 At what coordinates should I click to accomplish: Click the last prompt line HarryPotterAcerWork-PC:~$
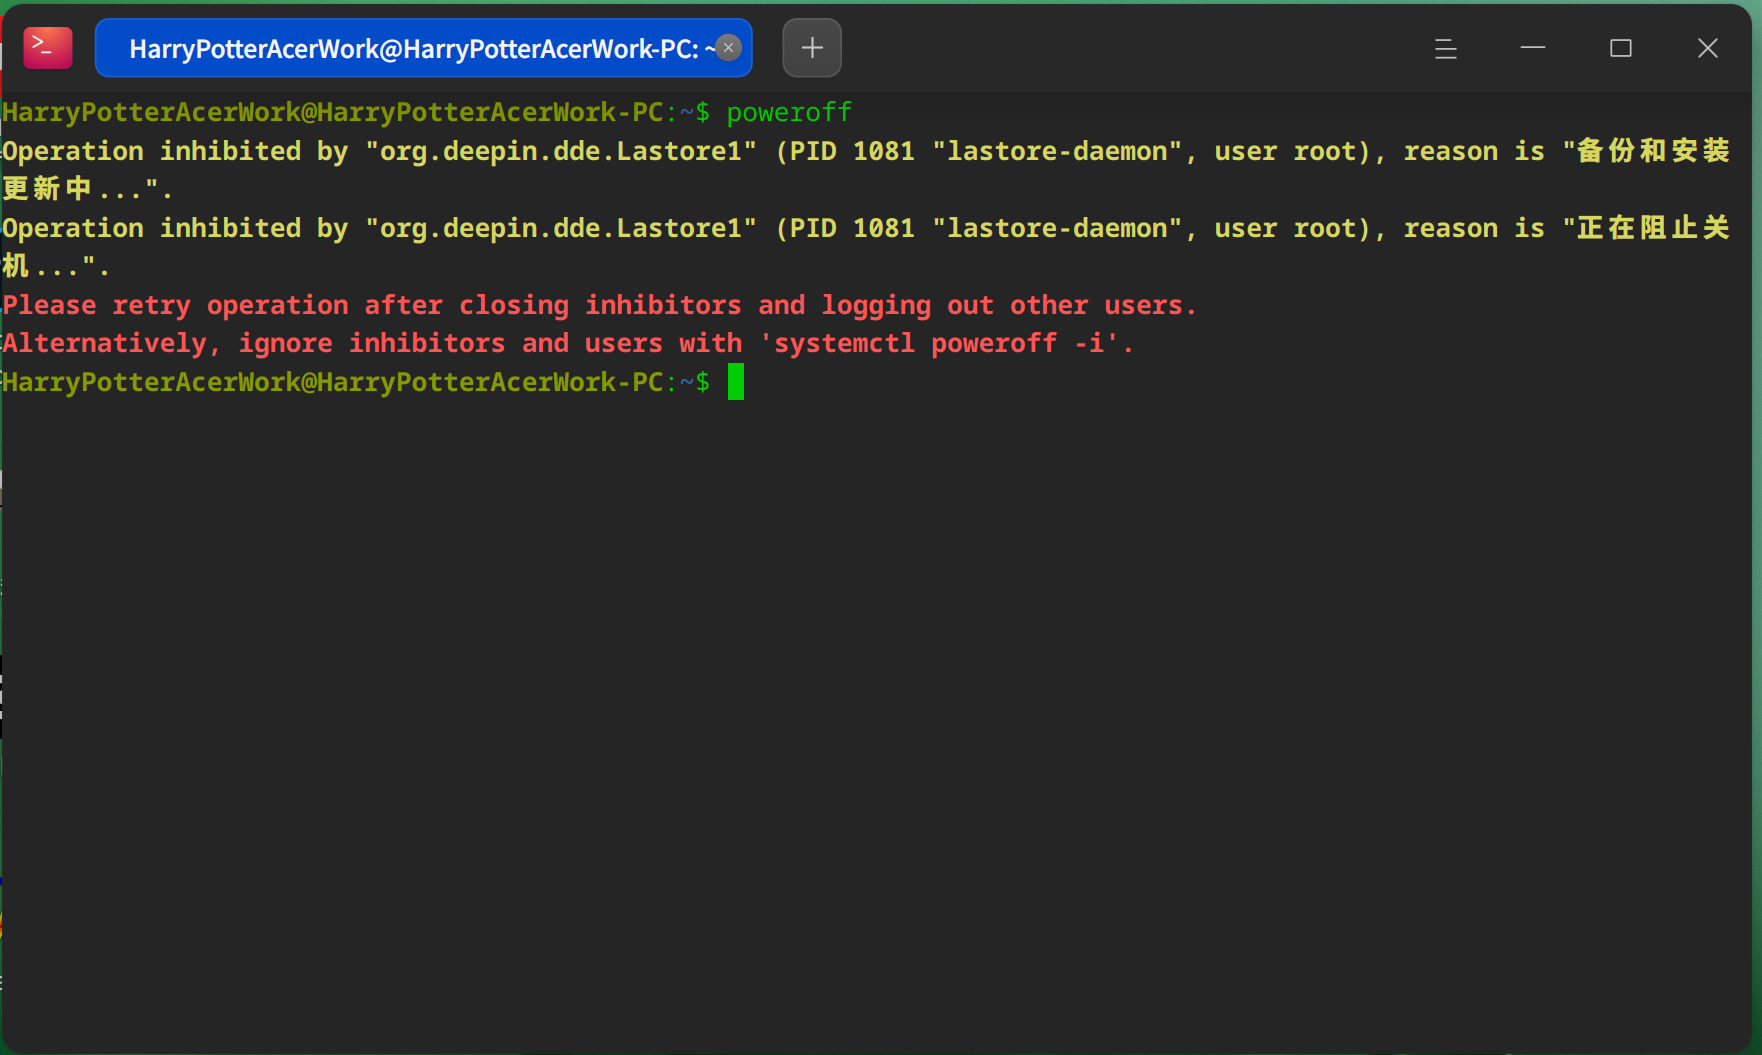tap(356, 382)
